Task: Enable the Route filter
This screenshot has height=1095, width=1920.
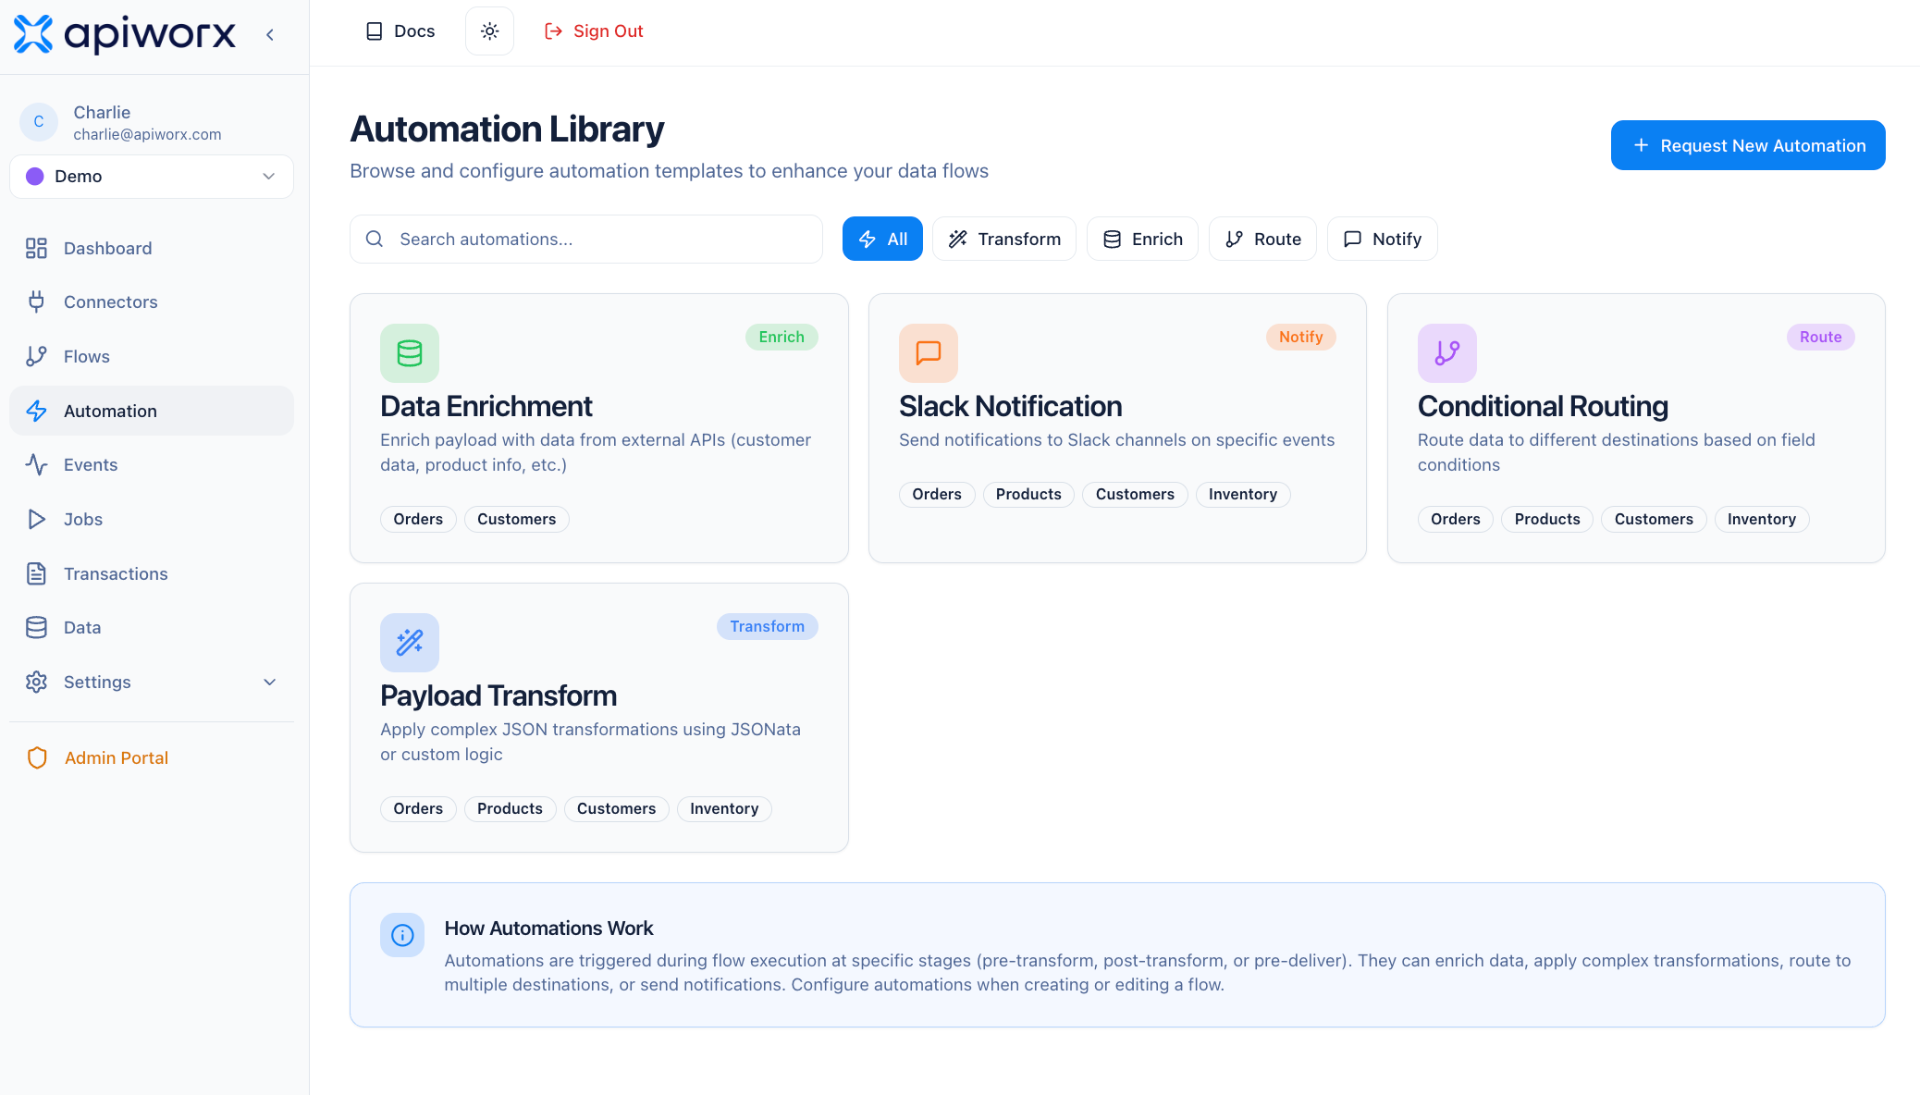Action: pos(1262,238)
